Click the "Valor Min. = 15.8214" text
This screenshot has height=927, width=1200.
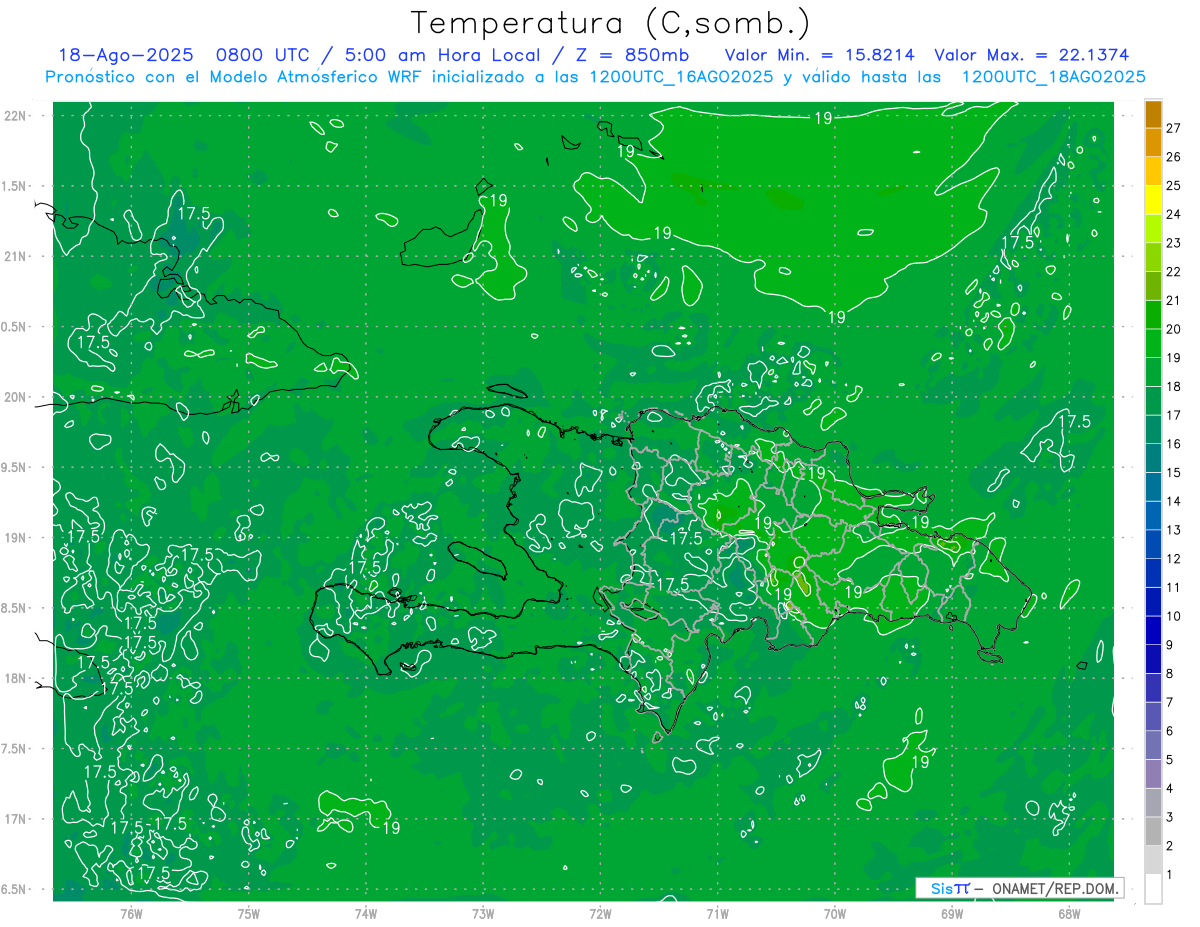[818, 55]
